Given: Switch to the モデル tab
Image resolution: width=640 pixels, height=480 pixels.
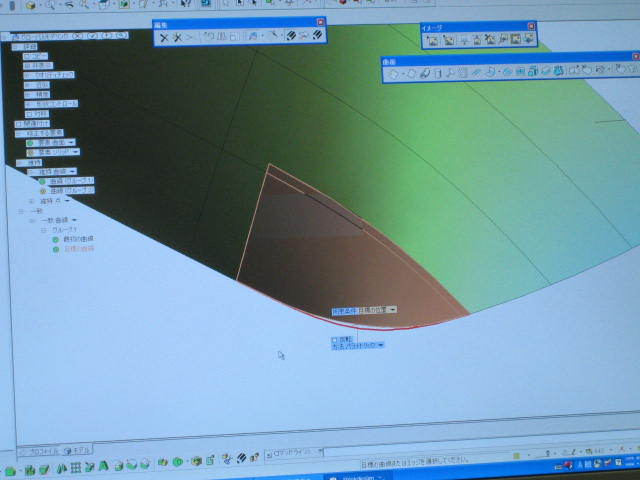Looking at the screenshot, I should coord(78,451).
